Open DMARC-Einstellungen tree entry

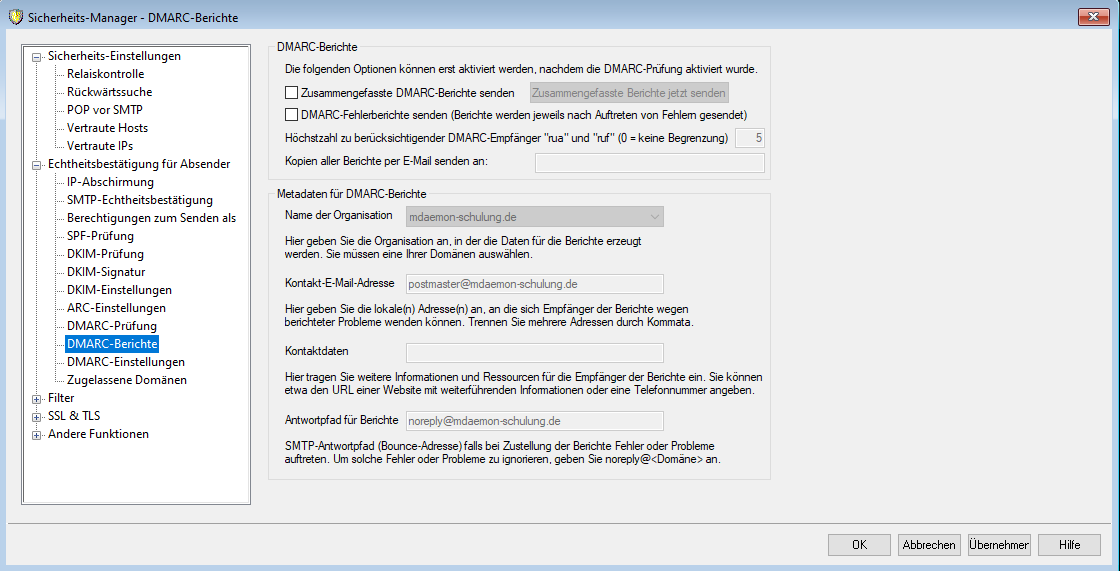(125, 362)
